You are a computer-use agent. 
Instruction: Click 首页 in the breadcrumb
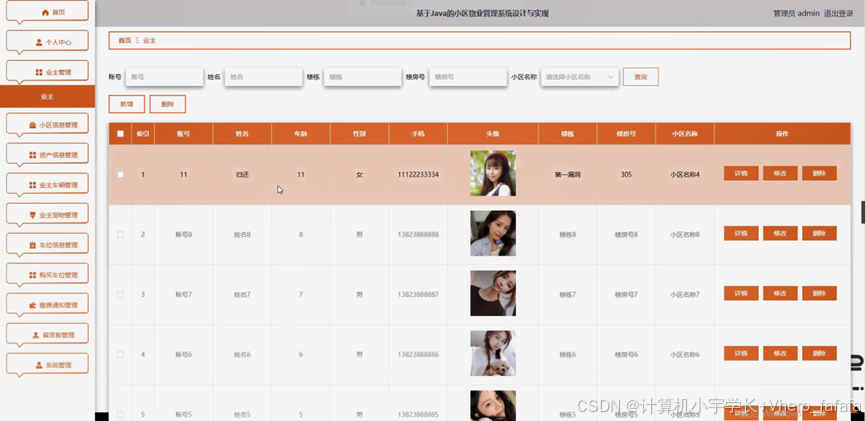125,40
